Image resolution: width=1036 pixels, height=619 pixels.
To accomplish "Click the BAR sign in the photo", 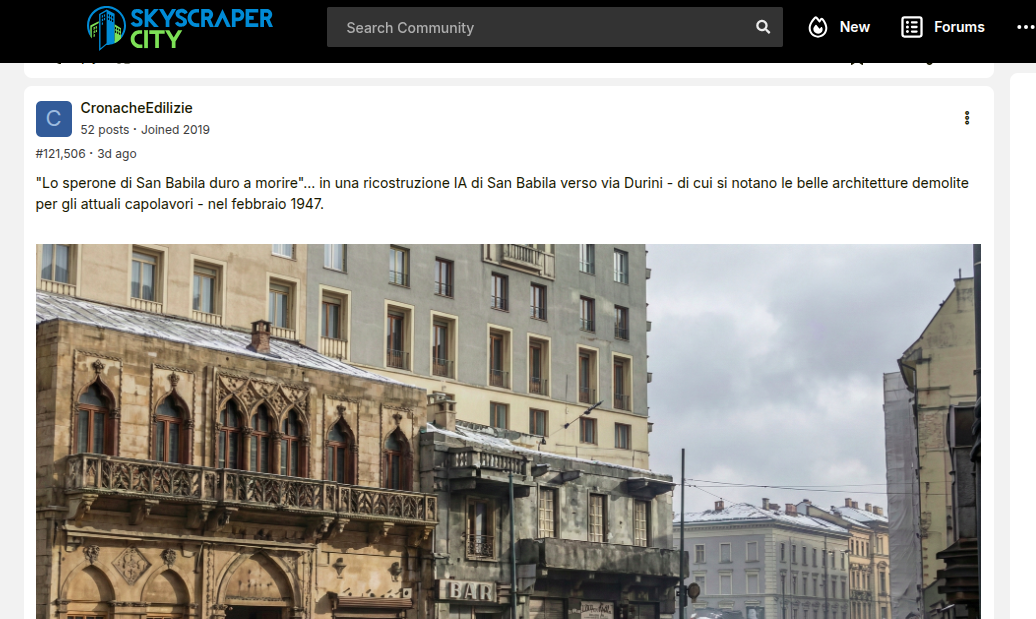I will [468, 591].
